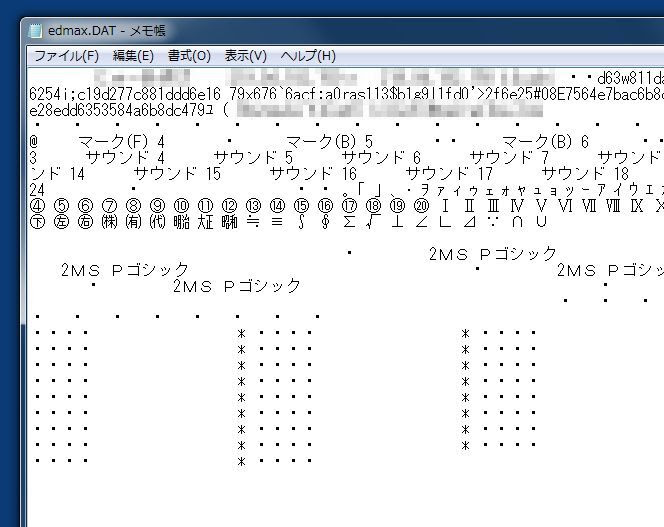Click the edmax.DAT - メモ帳 window title
The height and width of the screenshot is (527, 664).
pyautogui.click(x=107, y=31)
